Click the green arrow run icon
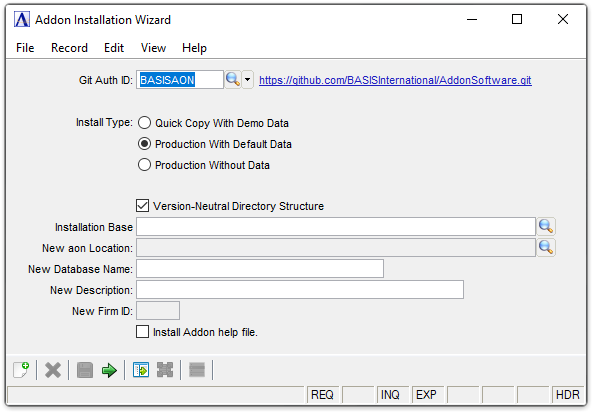 click(x=109, y=370)
